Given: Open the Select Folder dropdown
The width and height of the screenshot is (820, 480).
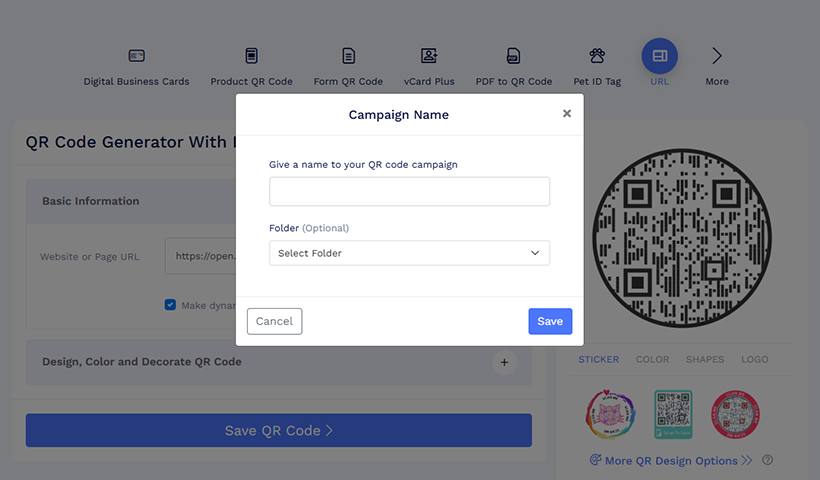Looking at the screenshot, I should [x=409, y=253].
